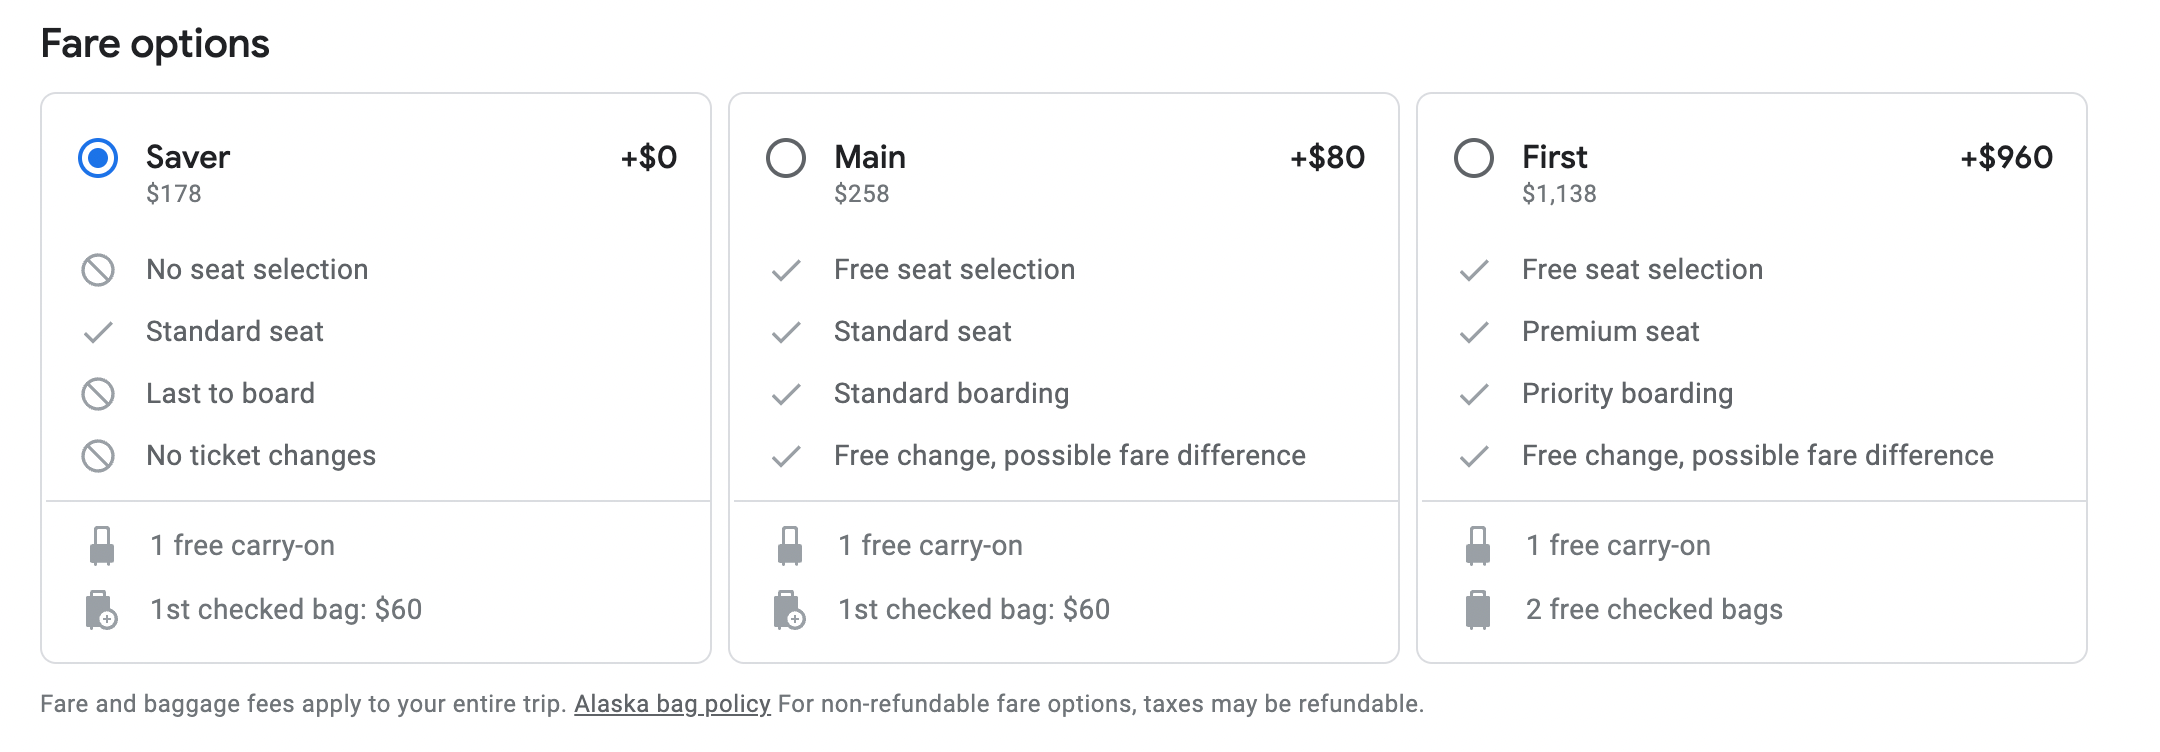
Task: Select the First fare radio button
Action: coord(1474,158)
